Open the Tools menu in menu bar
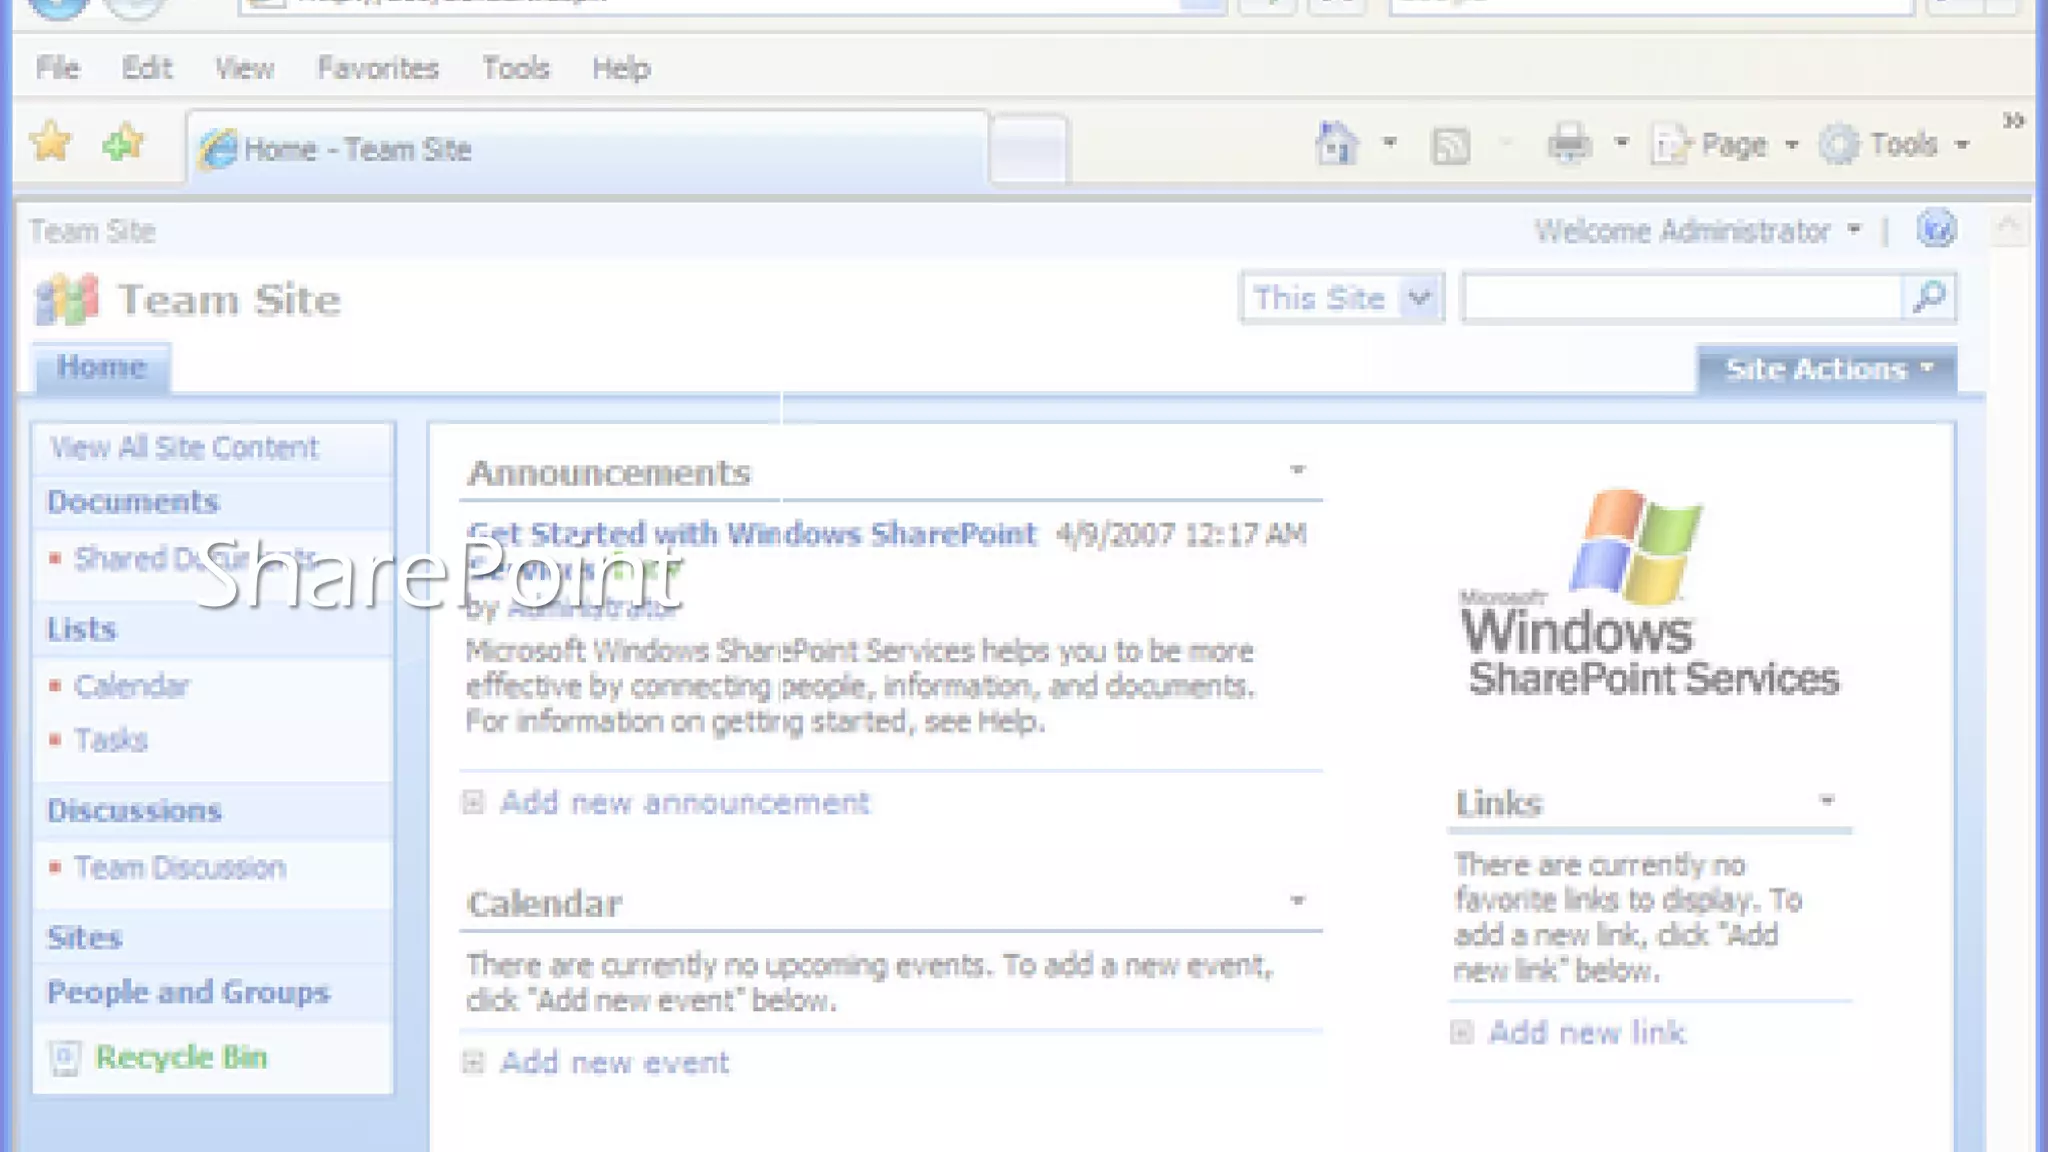 (x=516, y=68)
